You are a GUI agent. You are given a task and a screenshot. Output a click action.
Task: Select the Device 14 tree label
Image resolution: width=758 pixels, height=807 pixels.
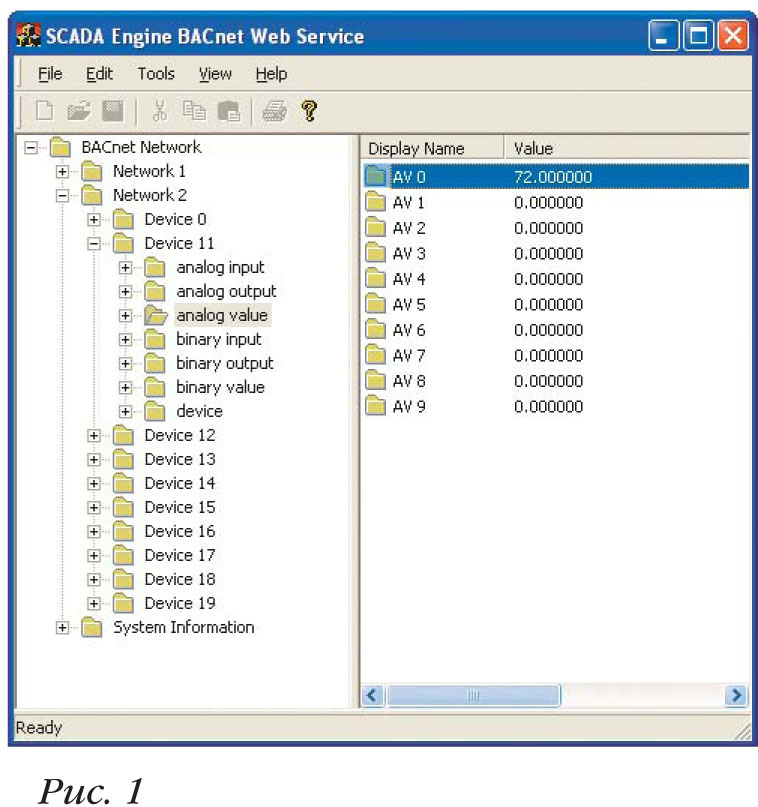(180, 483)
